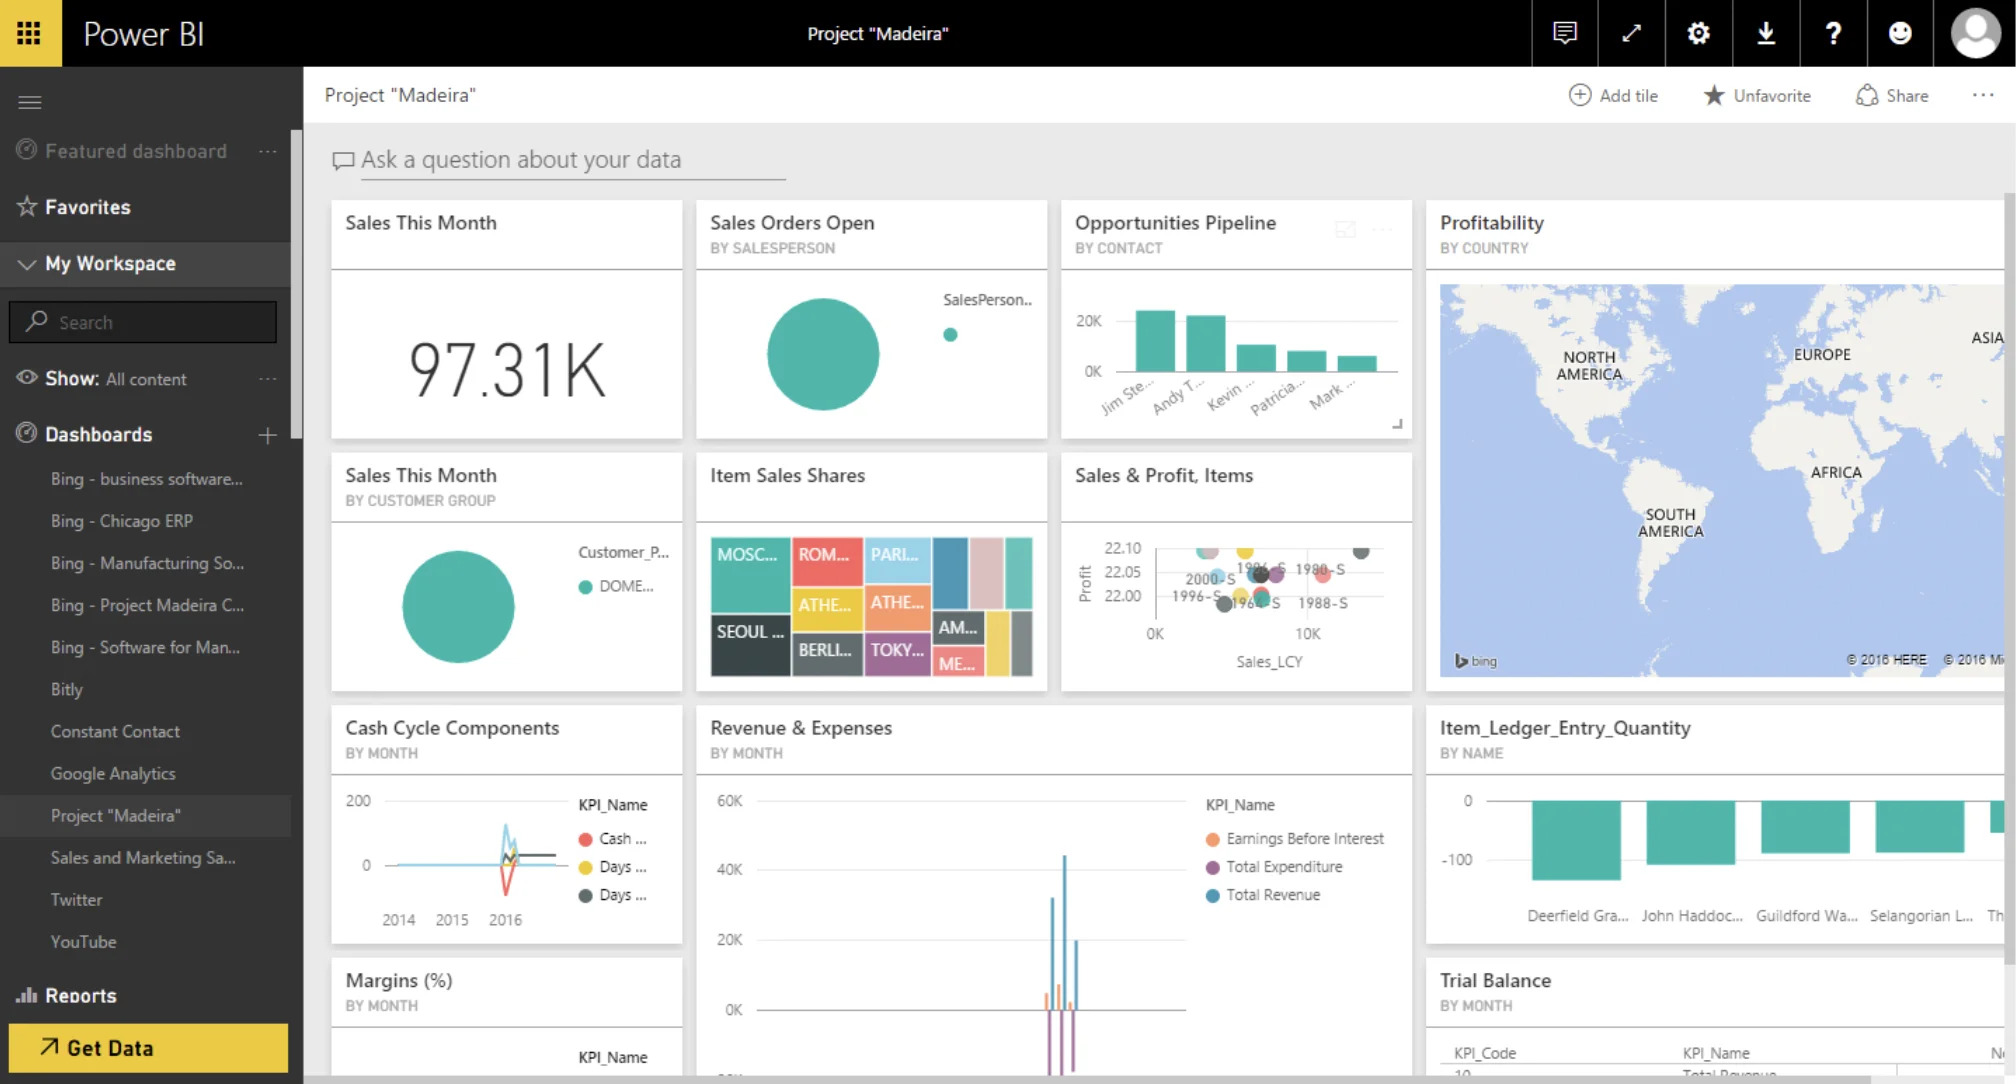
Task: Toggle Show: All content filter
Action: pyautogui.click(x=115, y=379)
